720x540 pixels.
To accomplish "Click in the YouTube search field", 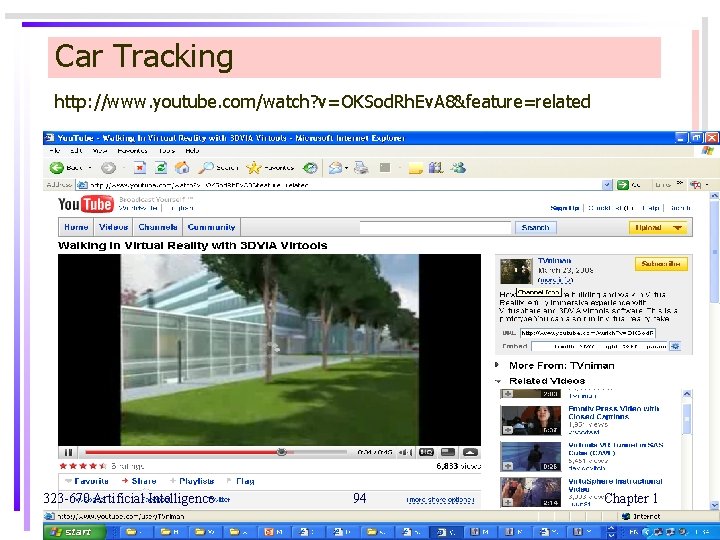I will pos(435,227).
